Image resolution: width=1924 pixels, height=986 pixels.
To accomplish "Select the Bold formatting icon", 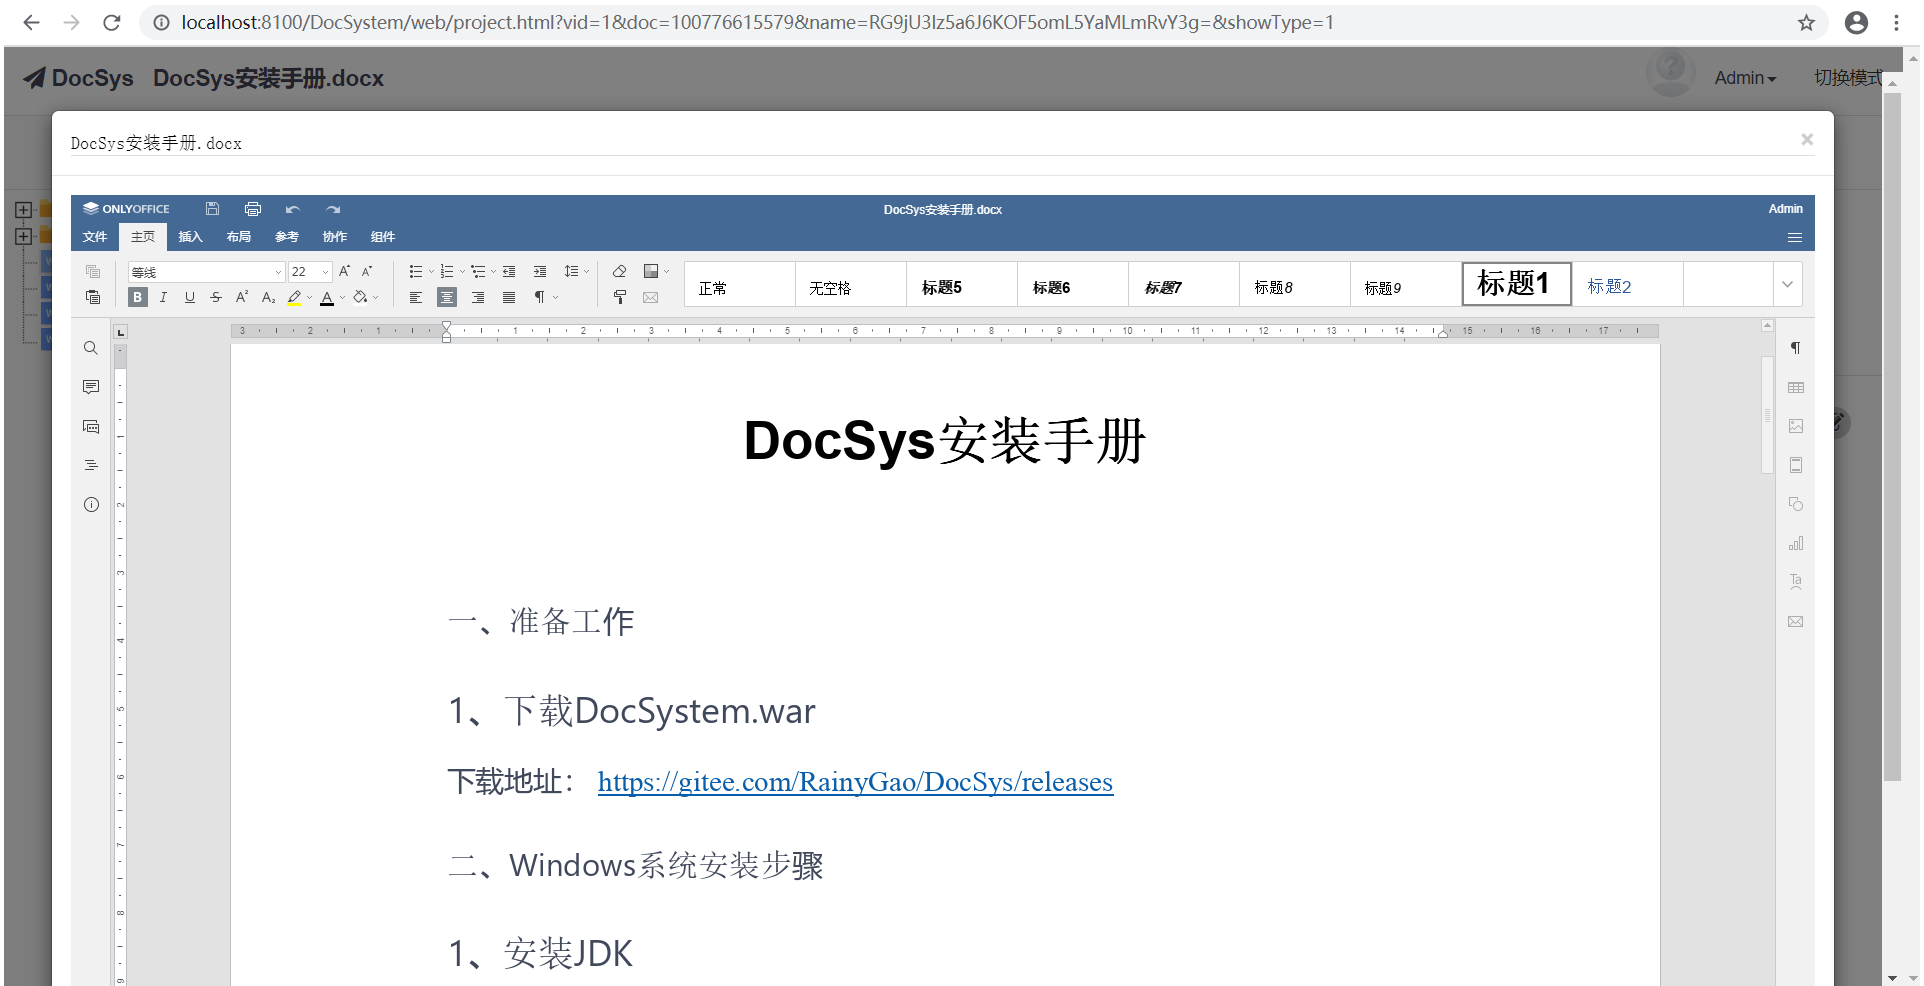I will [138, 297].
